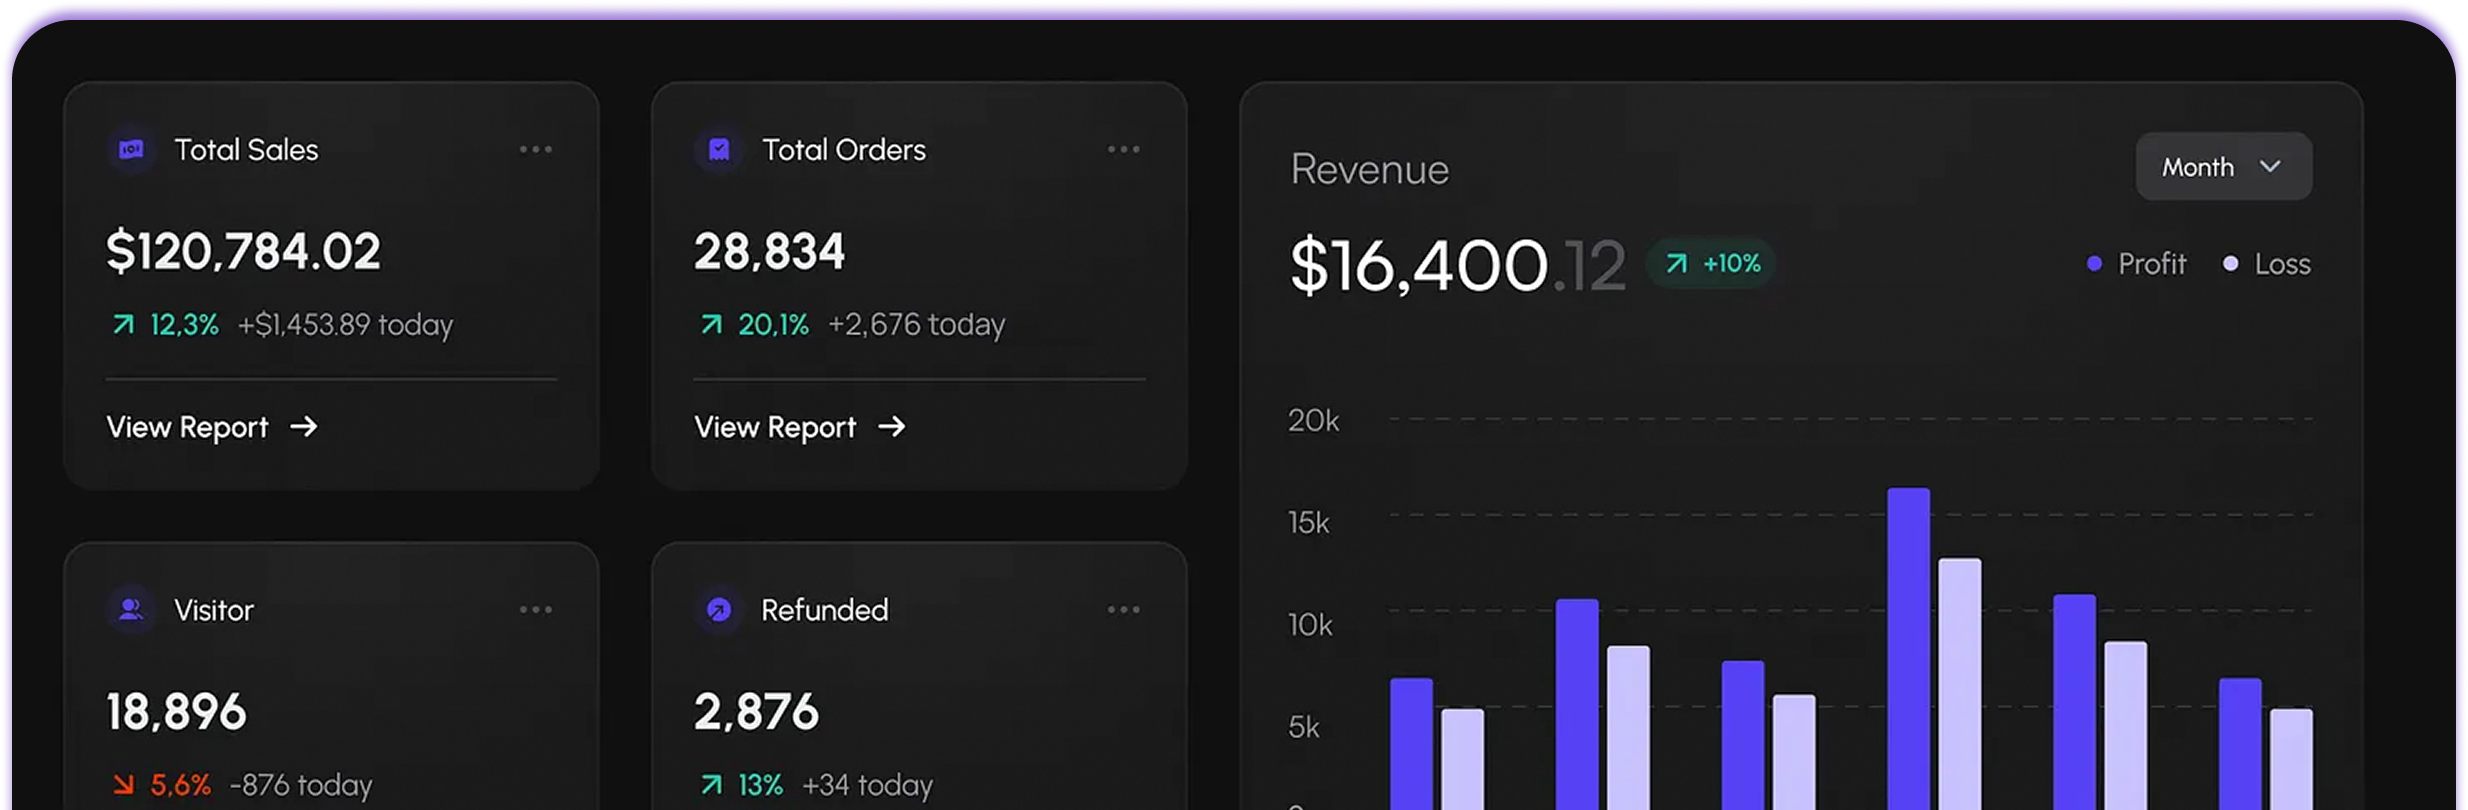Click the up arrow next to 20,1%
The height and width of the screenshot is (810, 2468).
(711, 324)
